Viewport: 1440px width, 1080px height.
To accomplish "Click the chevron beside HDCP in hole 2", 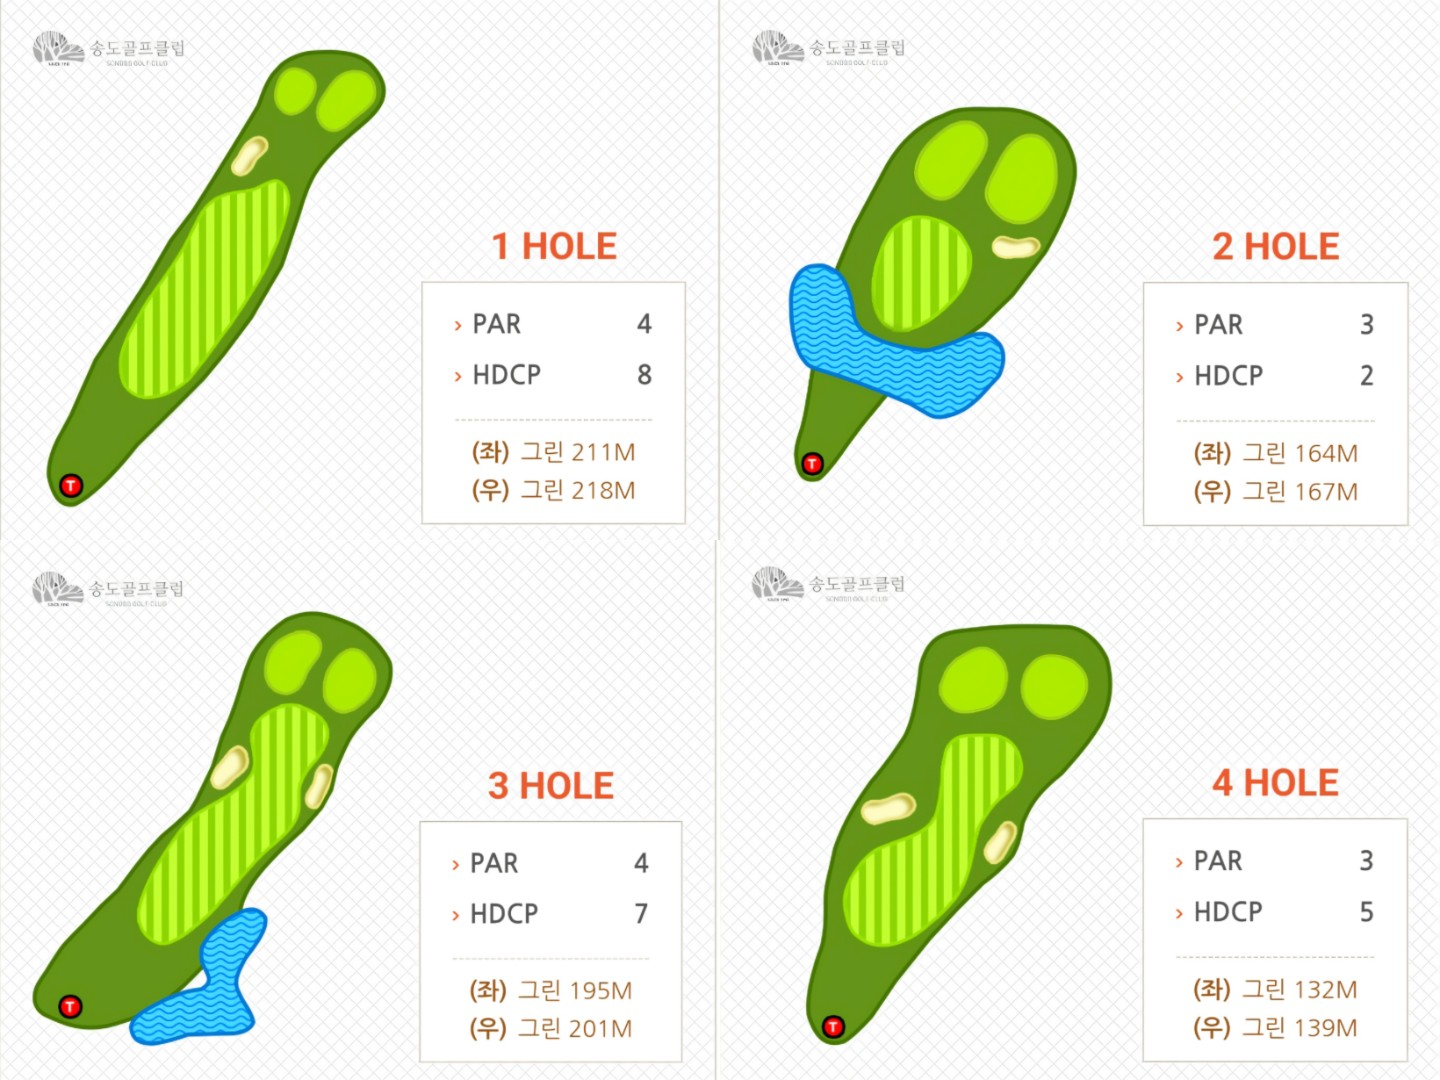I will [x=1180, y=377].
